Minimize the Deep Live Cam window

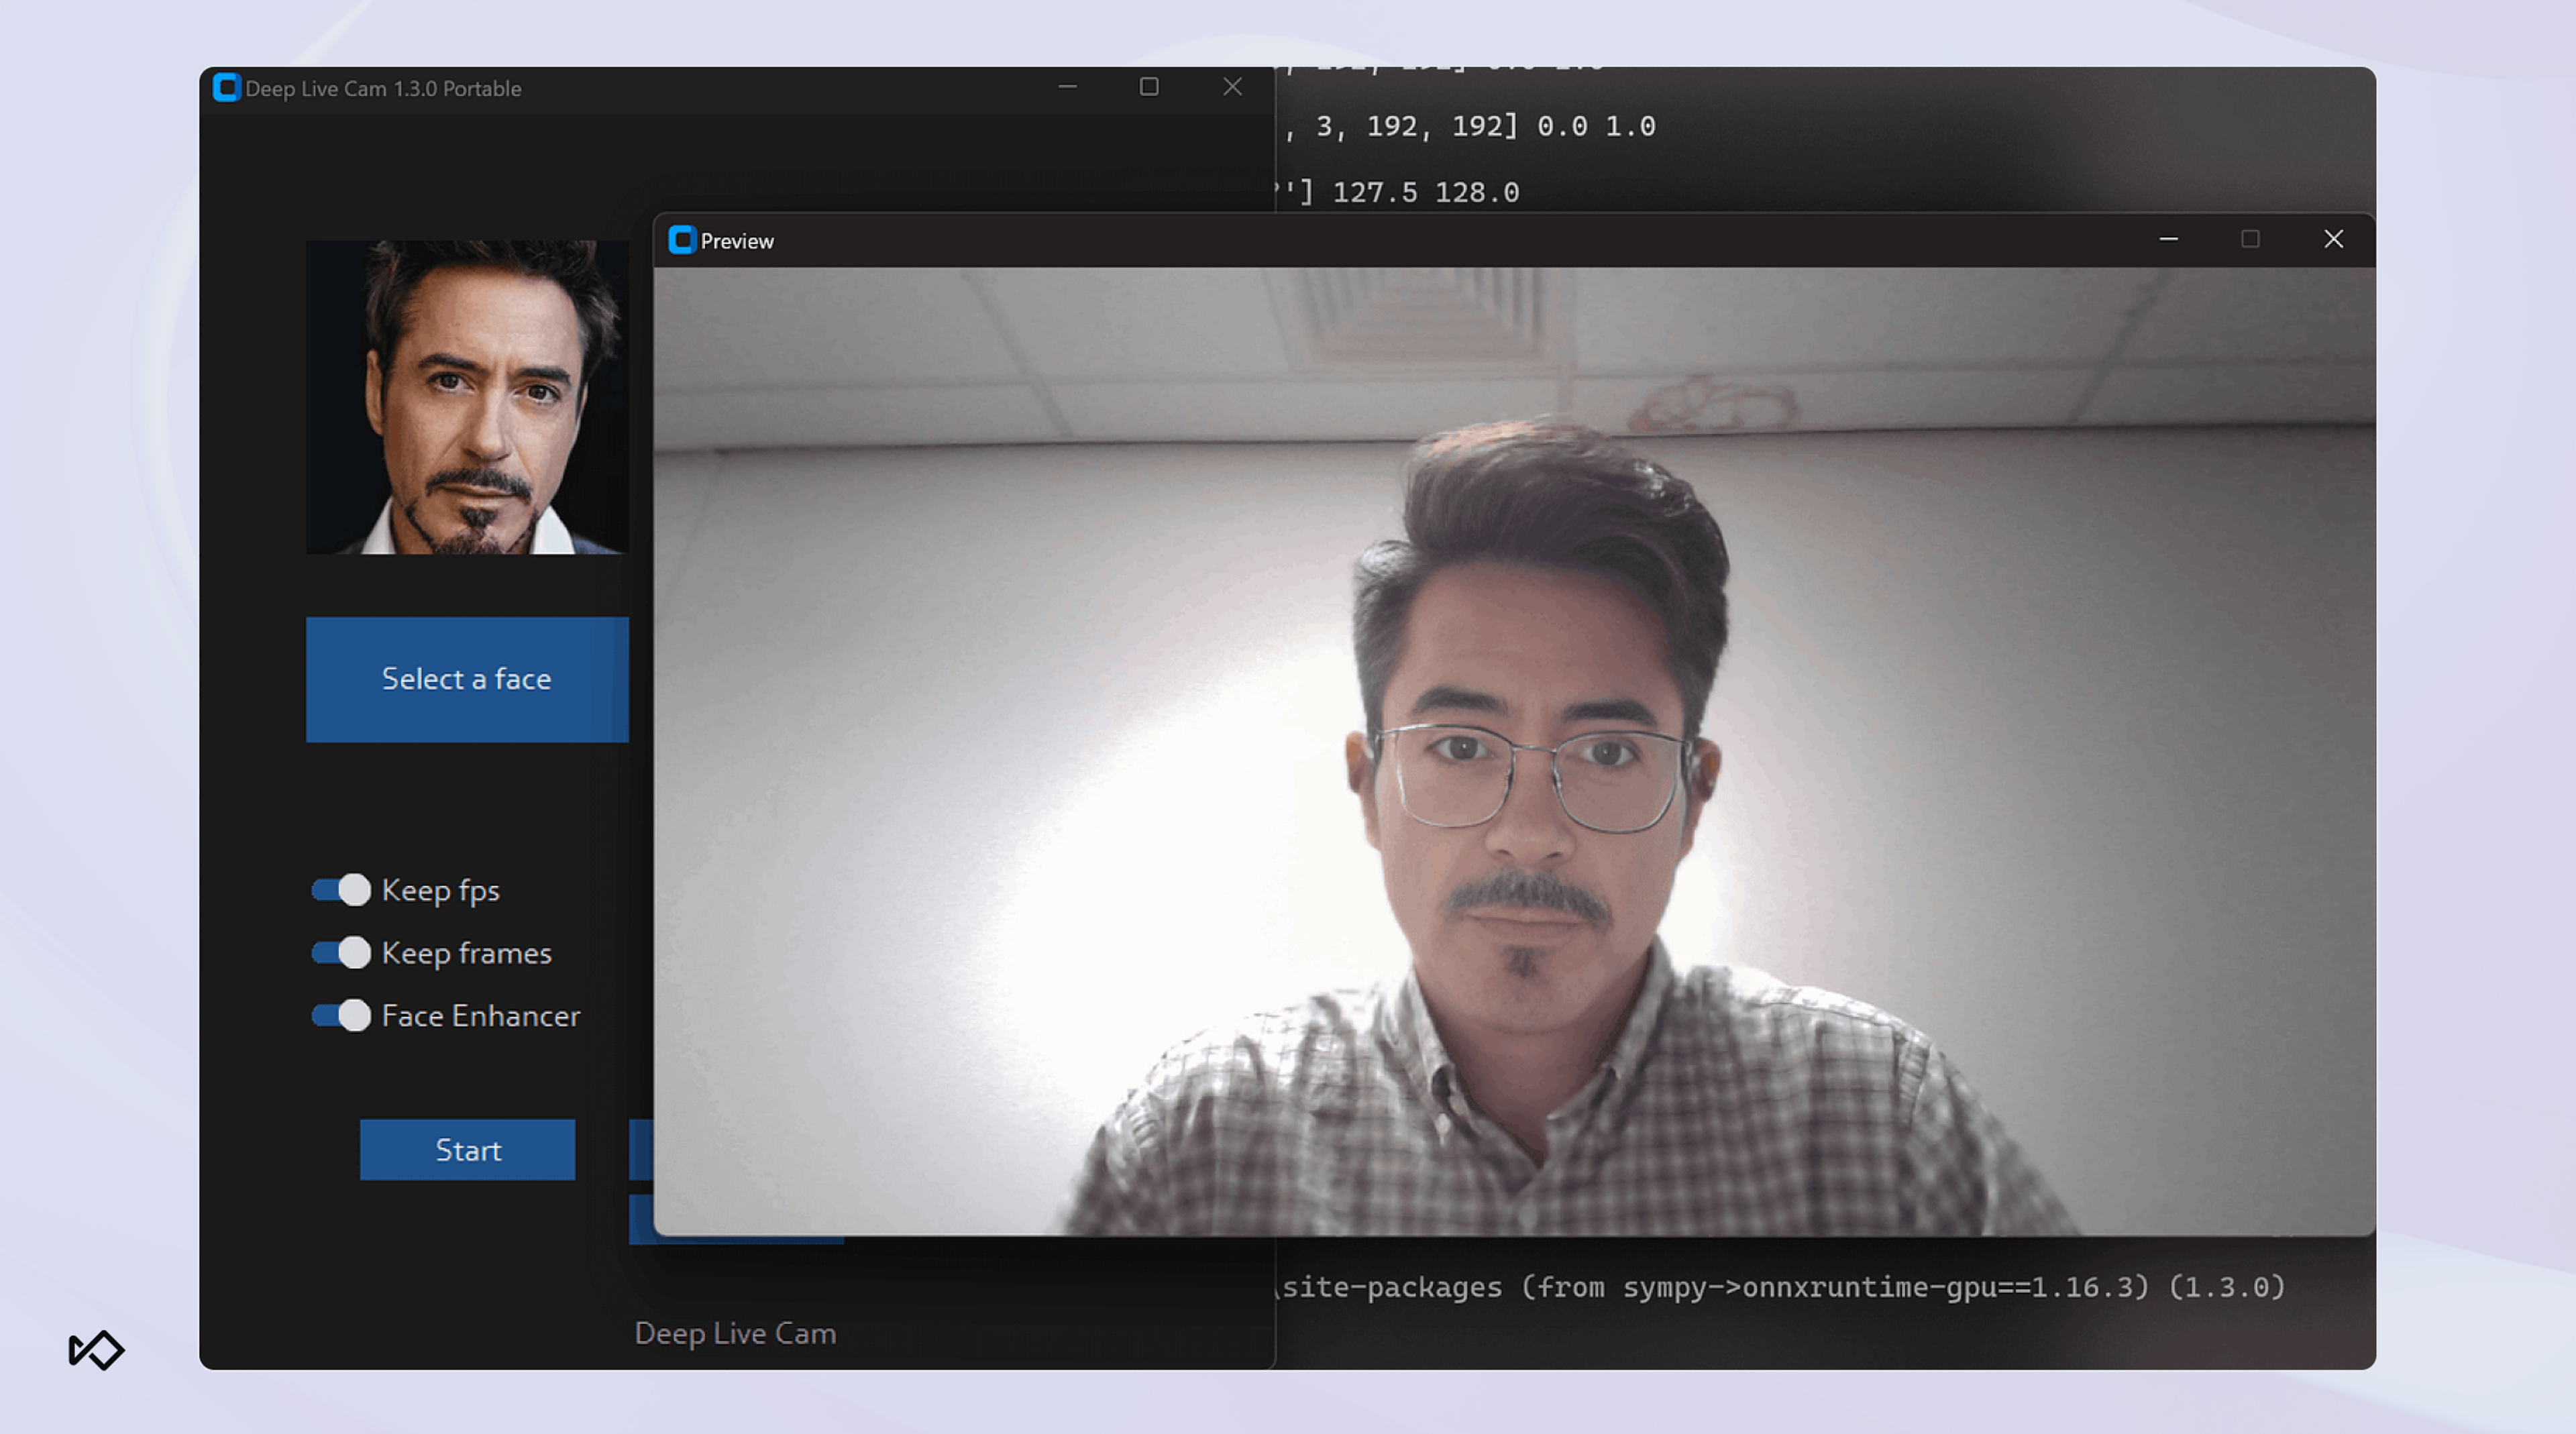pyautogui.click(x=1067, y=87)
